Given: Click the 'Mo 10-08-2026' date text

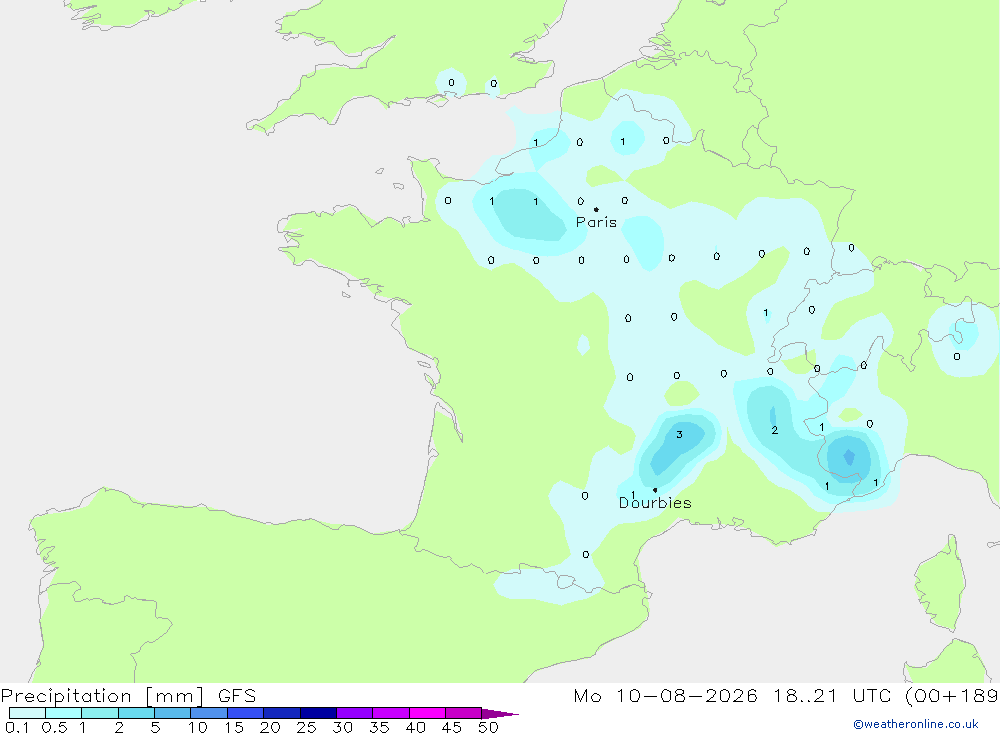Looking at the screenshot, I should point(666,695).
